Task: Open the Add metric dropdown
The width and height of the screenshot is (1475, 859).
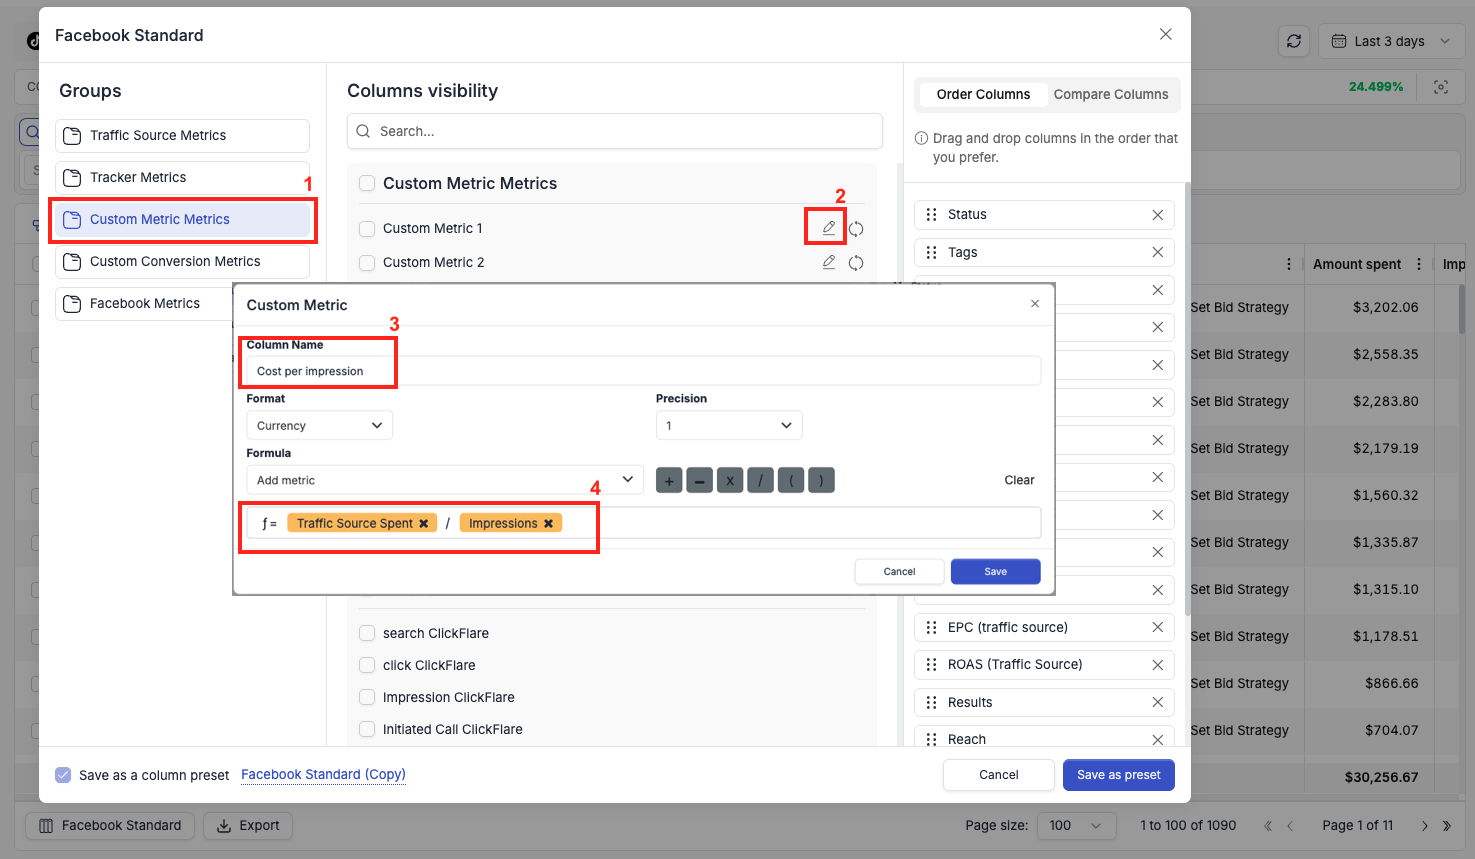Action: tap(445, 480)
